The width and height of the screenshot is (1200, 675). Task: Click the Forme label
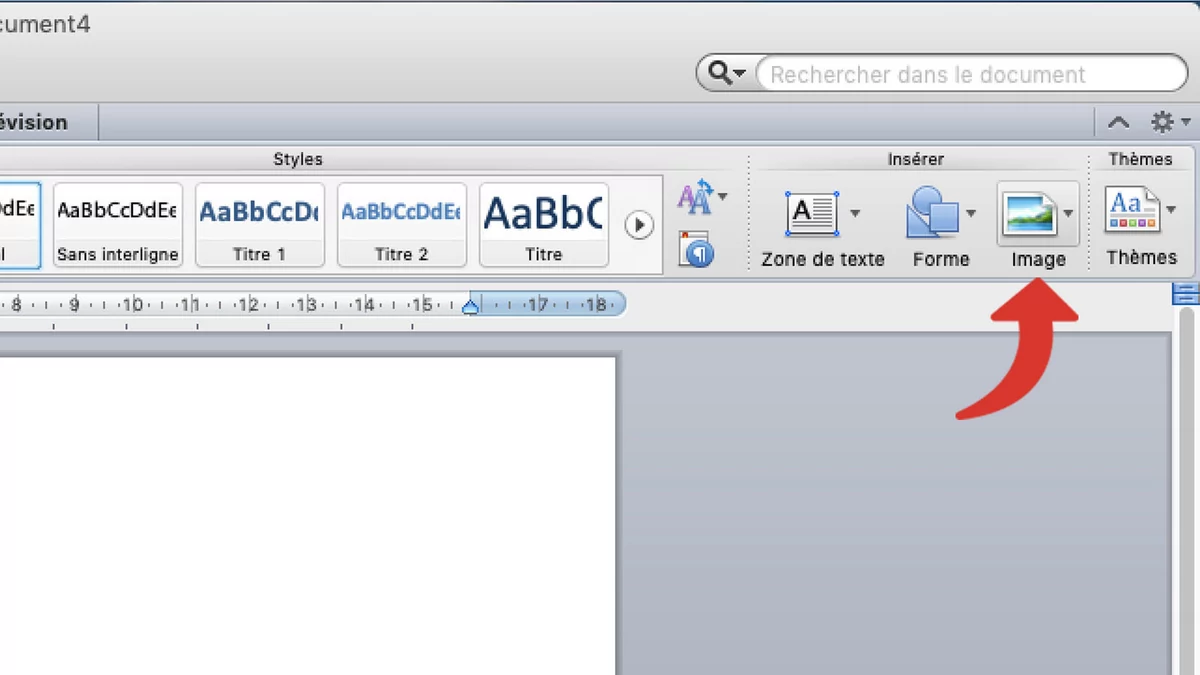[x=941, y=259]
